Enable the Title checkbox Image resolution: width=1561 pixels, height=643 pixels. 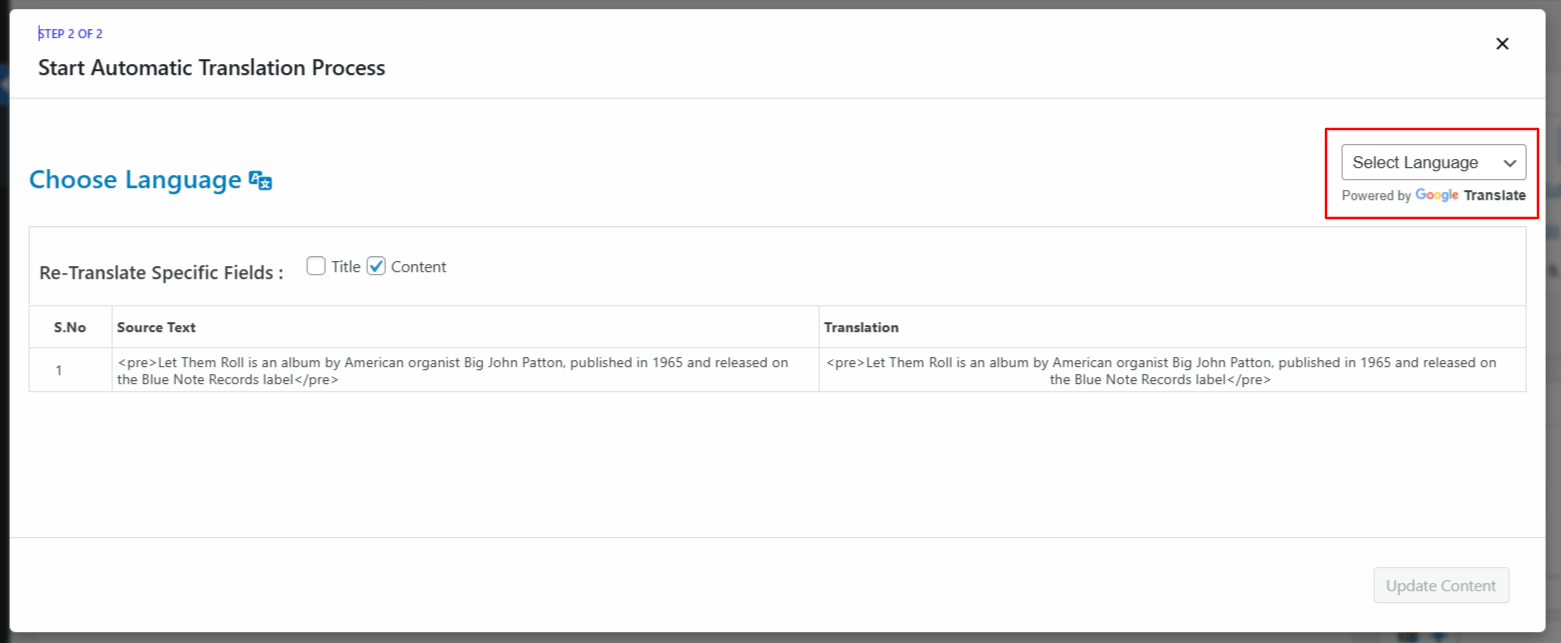pos(316,266)
